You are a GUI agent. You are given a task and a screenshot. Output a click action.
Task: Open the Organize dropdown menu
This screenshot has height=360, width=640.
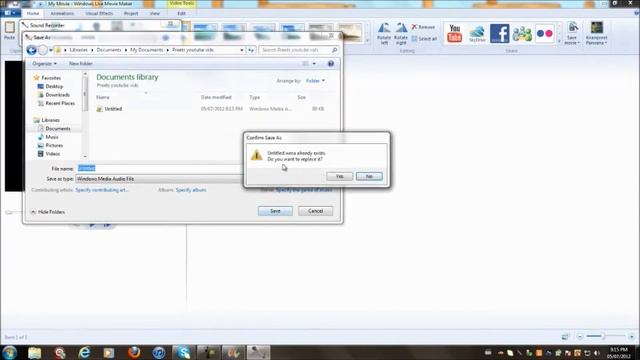44,64
